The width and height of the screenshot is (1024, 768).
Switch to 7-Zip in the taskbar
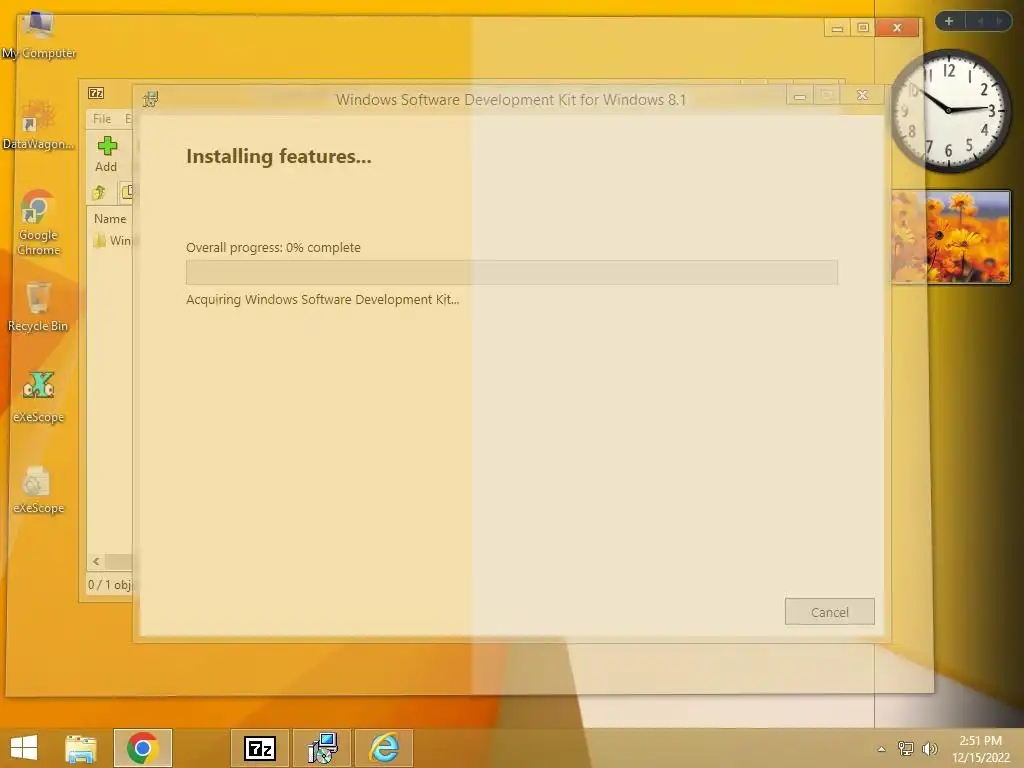(x=260, y=748)
